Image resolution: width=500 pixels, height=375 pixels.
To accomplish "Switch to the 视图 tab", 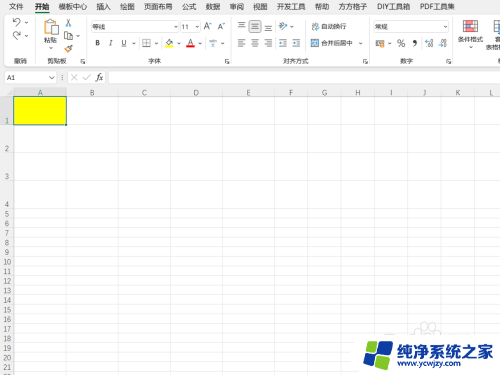I will pos(260,7).
